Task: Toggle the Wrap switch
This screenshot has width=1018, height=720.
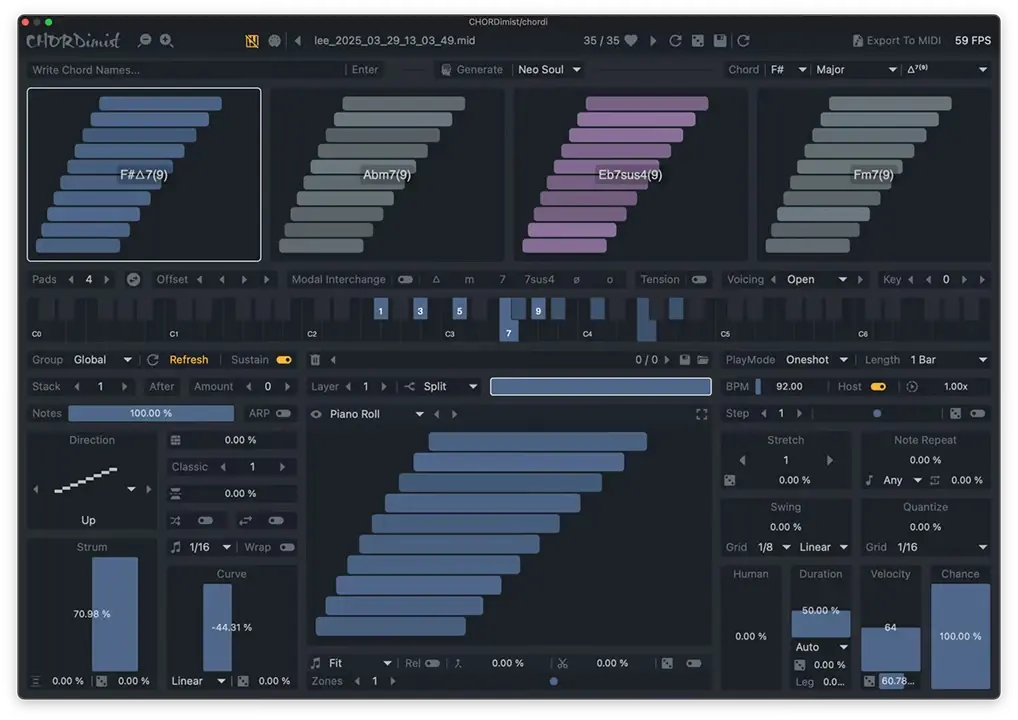Action: pos(287,547)
